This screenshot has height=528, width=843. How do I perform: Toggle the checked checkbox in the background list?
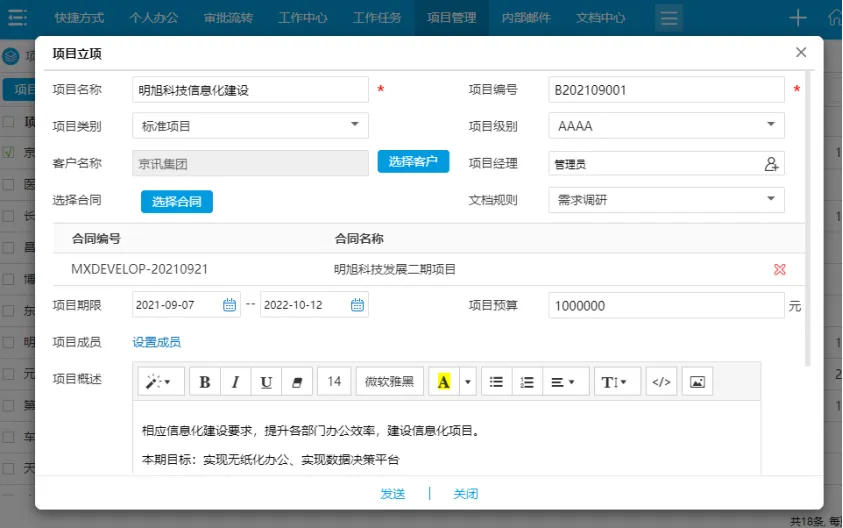click(8, 153)
